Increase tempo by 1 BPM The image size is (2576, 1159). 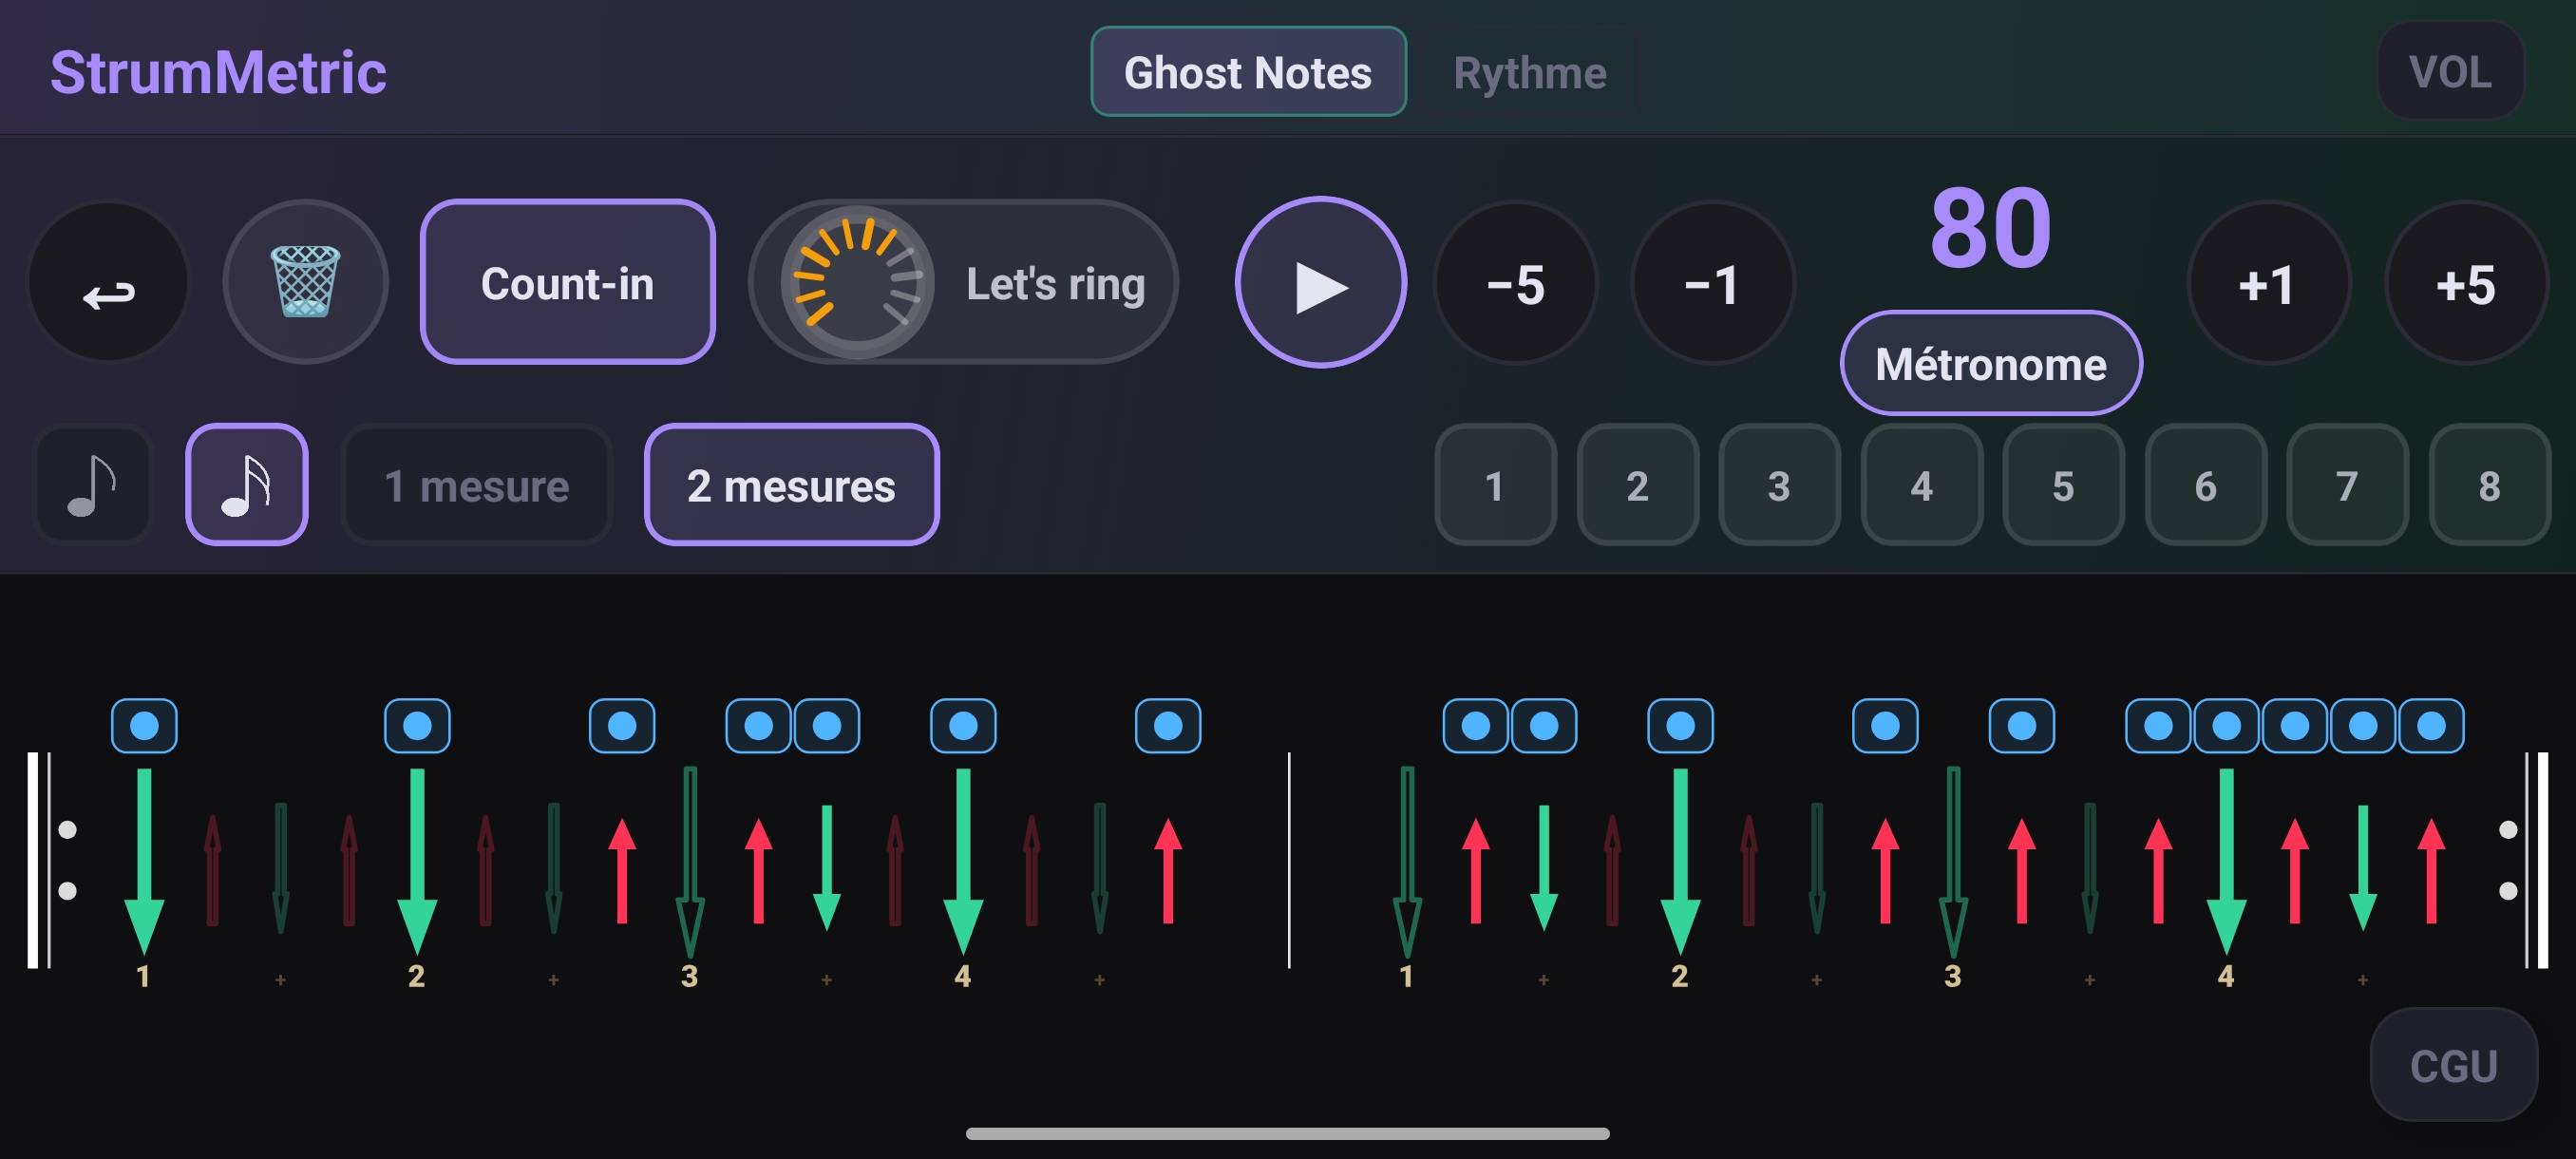pos(2267,284)
